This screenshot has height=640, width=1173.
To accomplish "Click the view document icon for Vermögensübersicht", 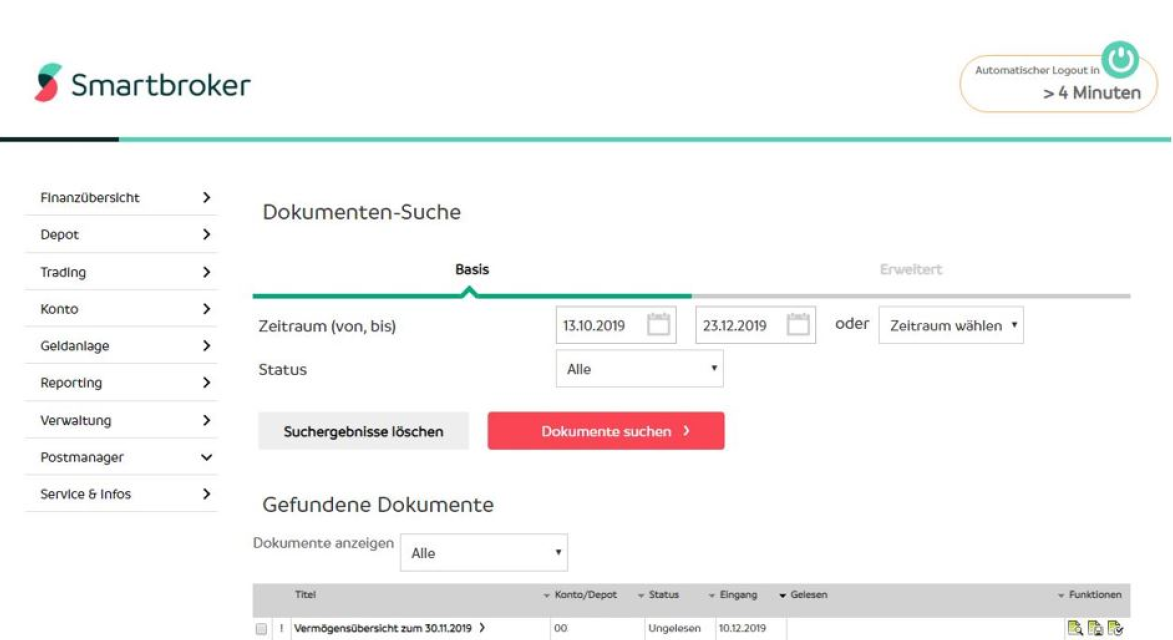I will 1075,628.
